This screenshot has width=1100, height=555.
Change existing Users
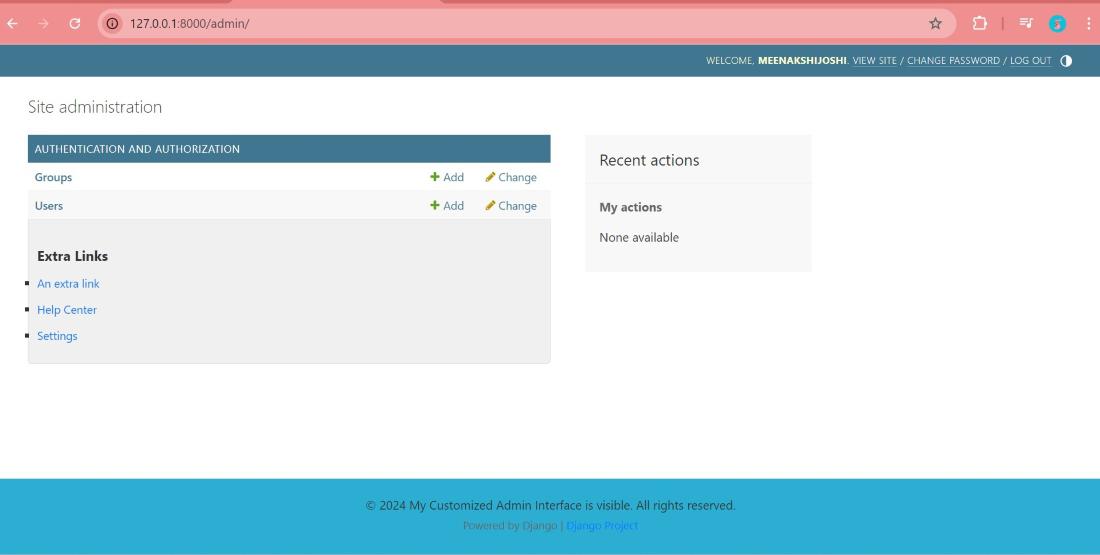(511, 206)
